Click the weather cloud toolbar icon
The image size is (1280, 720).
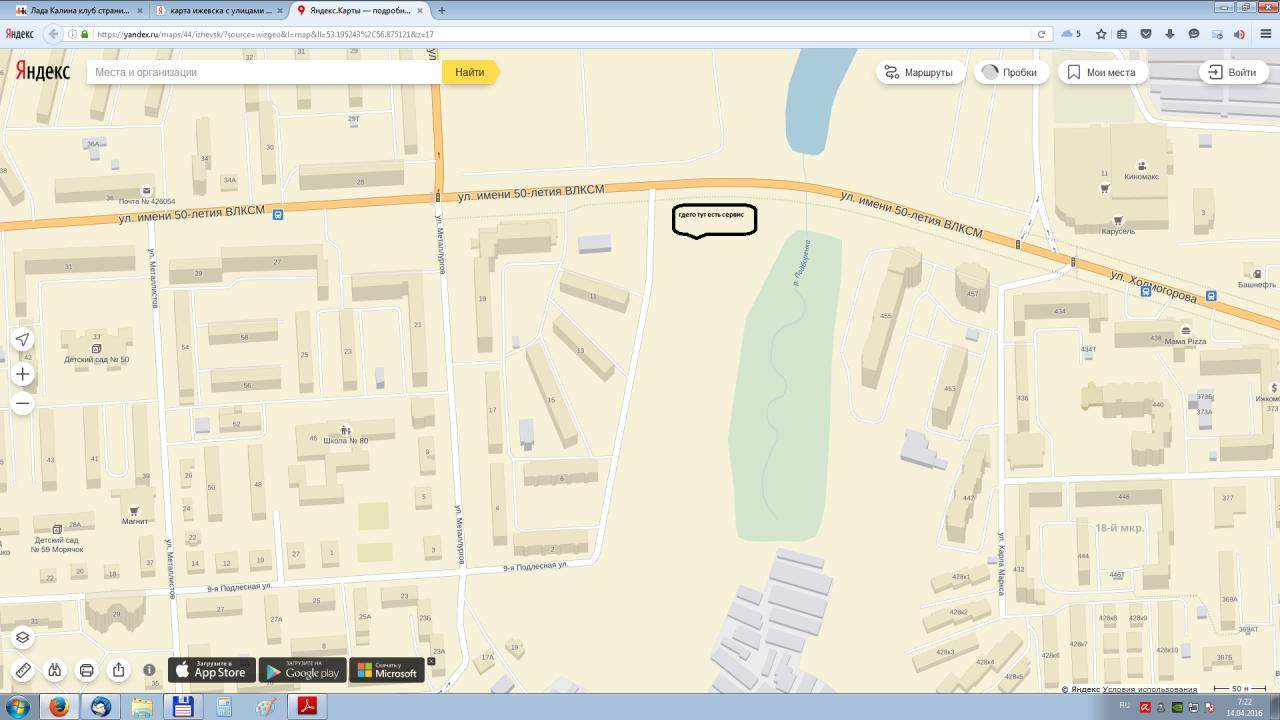click(x=1067, y=34)
